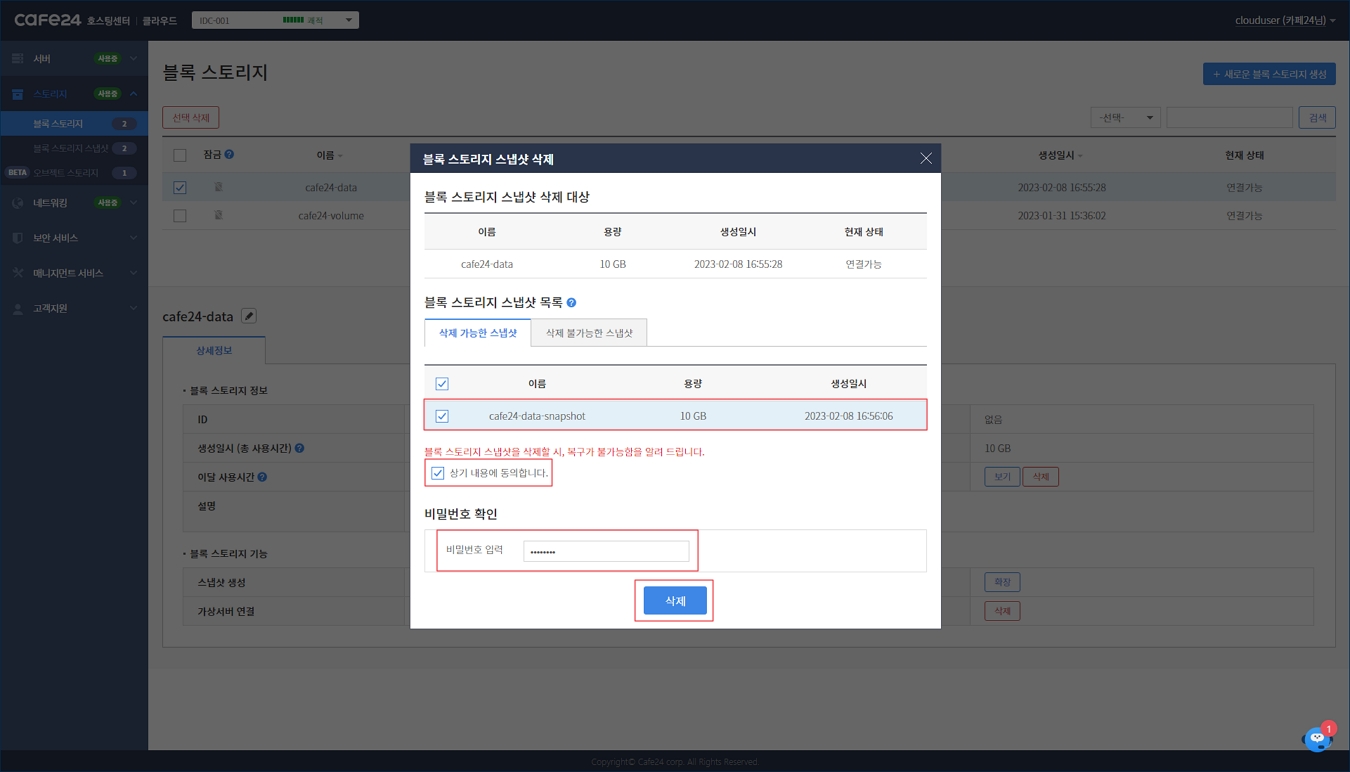Viewport: 1350px width, 772px height.
Task: Open the clouduser account dropdown
Action: click(1284, 20)
